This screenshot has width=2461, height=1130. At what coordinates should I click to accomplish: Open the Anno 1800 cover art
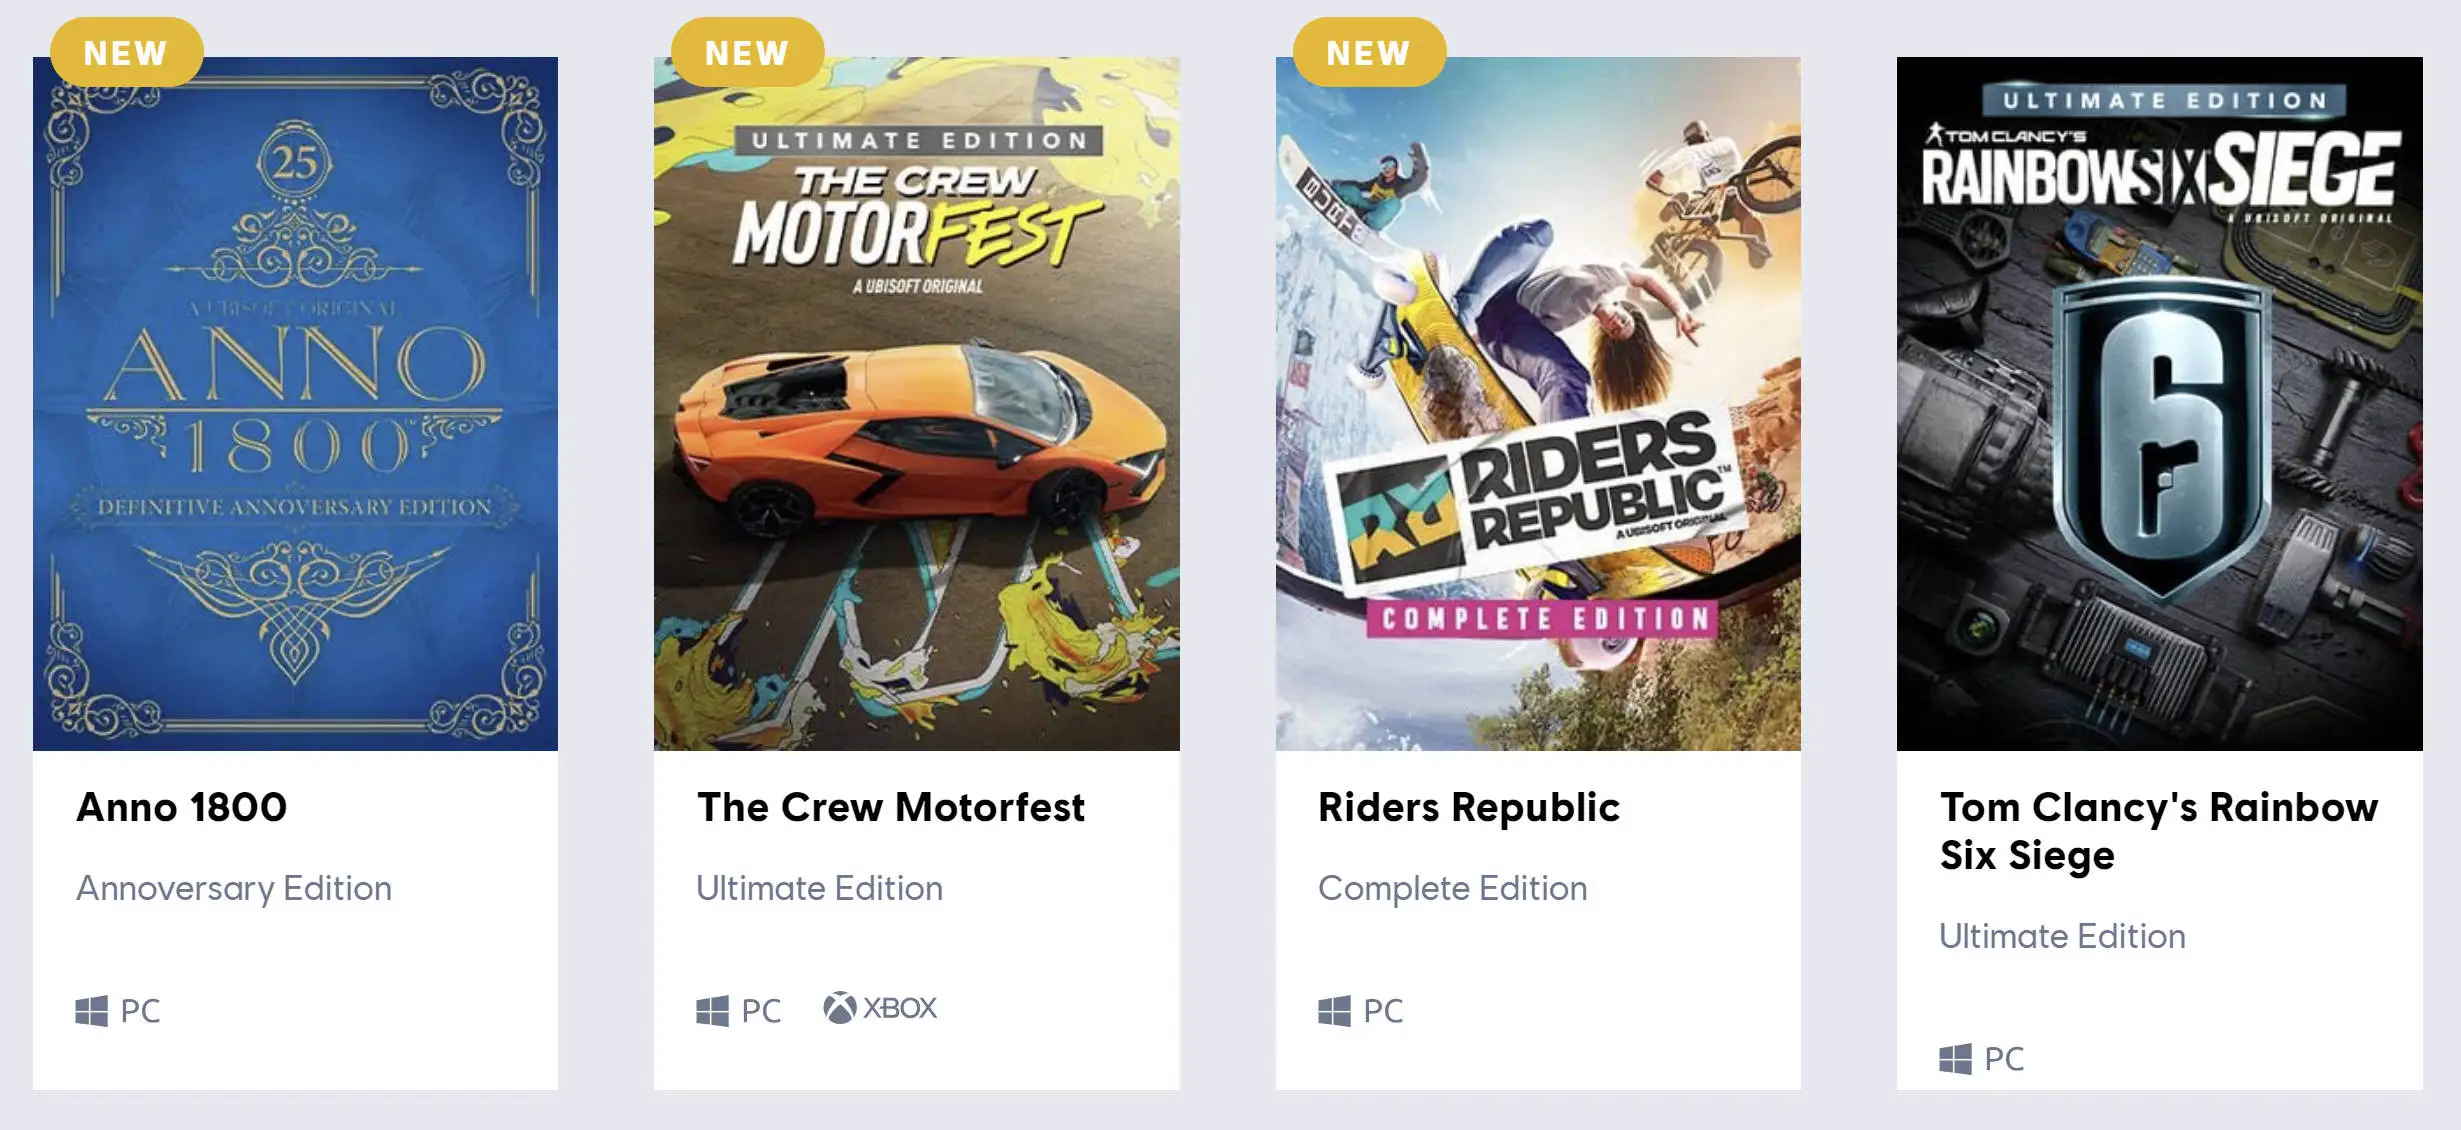[x=295, y=404]
